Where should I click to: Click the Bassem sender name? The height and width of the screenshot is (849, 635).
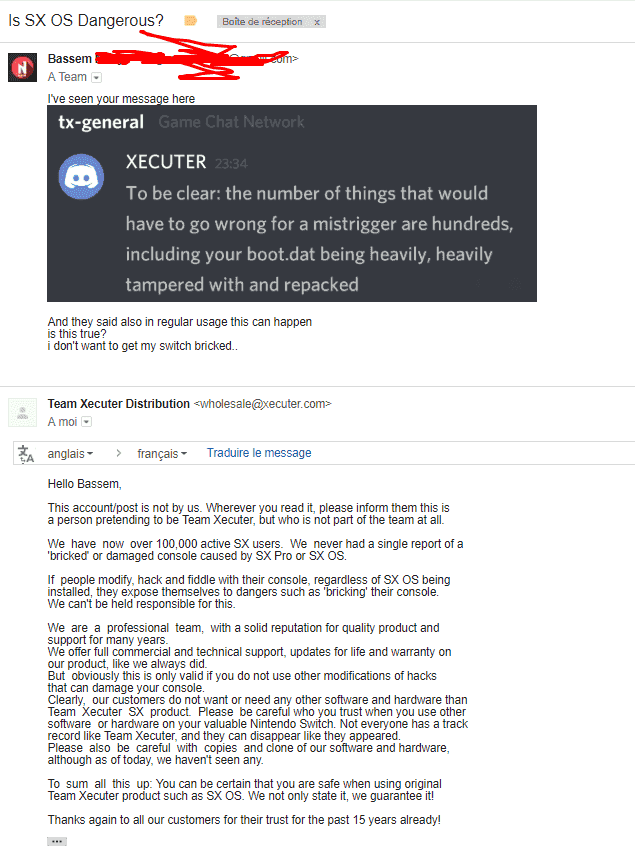[x=70, y=58]
